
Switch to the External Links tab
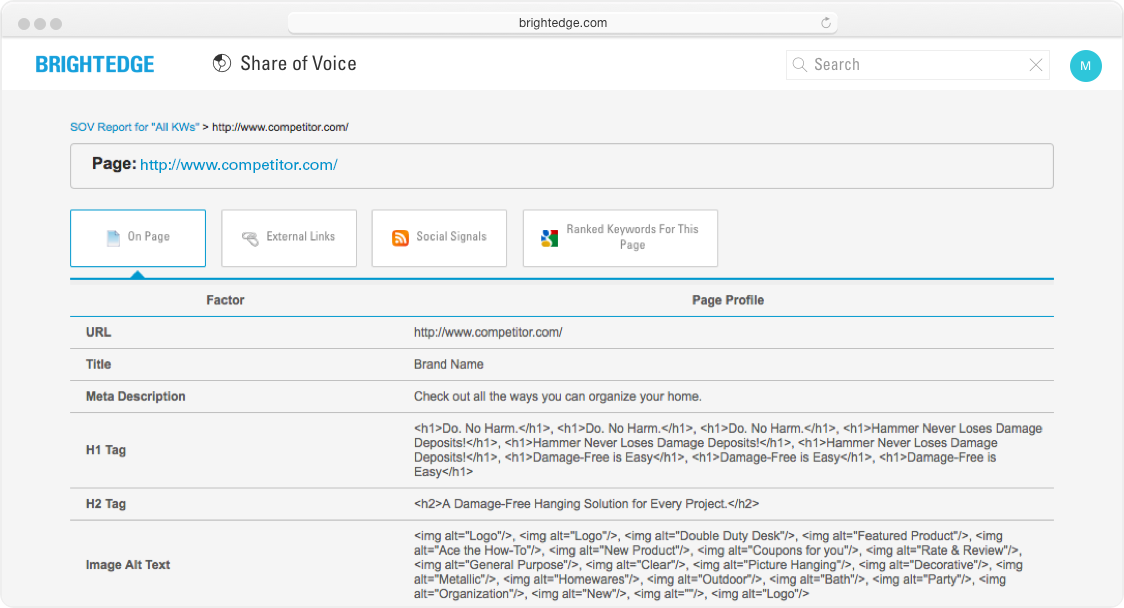(x=289, y=238)
